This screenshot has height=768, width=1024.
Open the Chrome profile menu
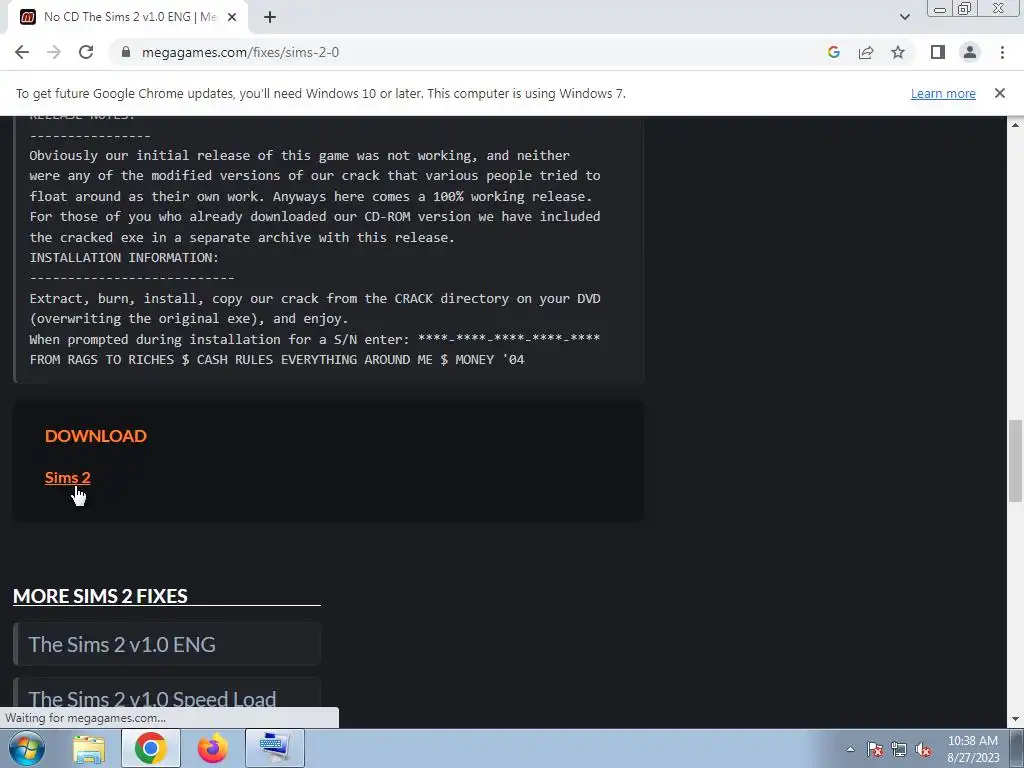click(x=970, y=52)
